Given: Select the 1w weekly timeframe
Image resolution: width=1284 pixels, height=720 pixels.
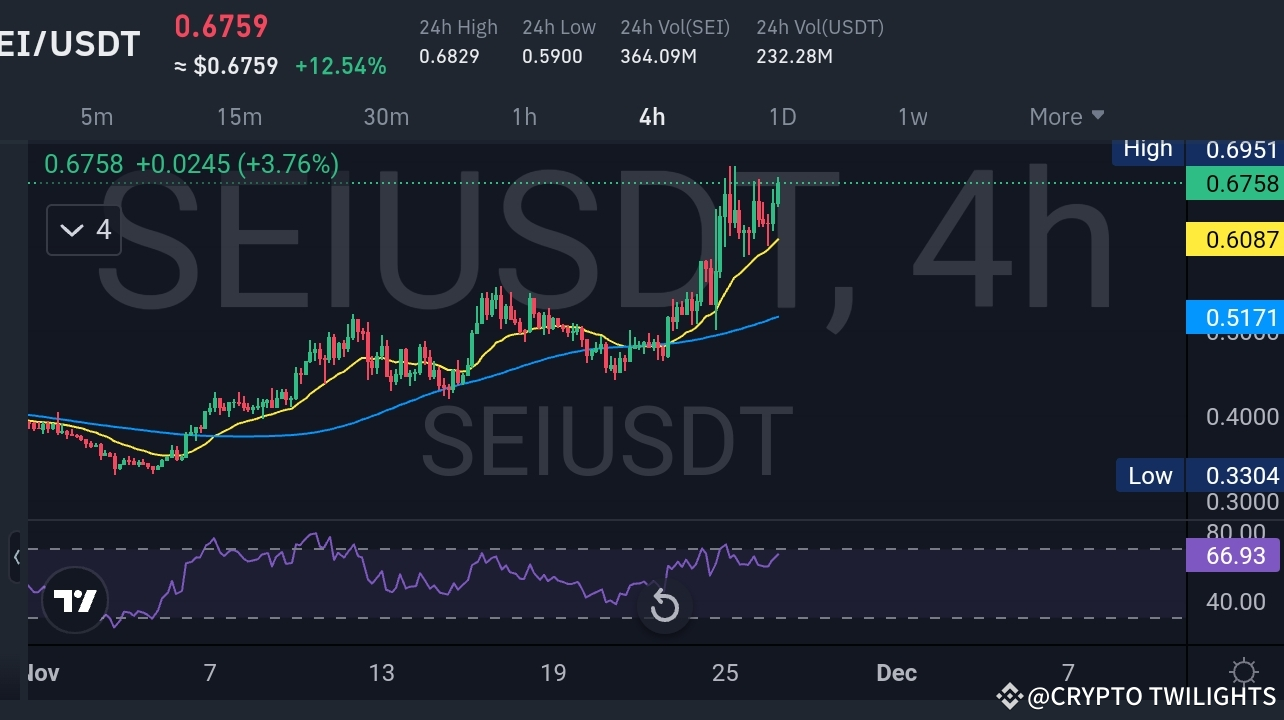Looking at the screenshot, I should (911, 117).
